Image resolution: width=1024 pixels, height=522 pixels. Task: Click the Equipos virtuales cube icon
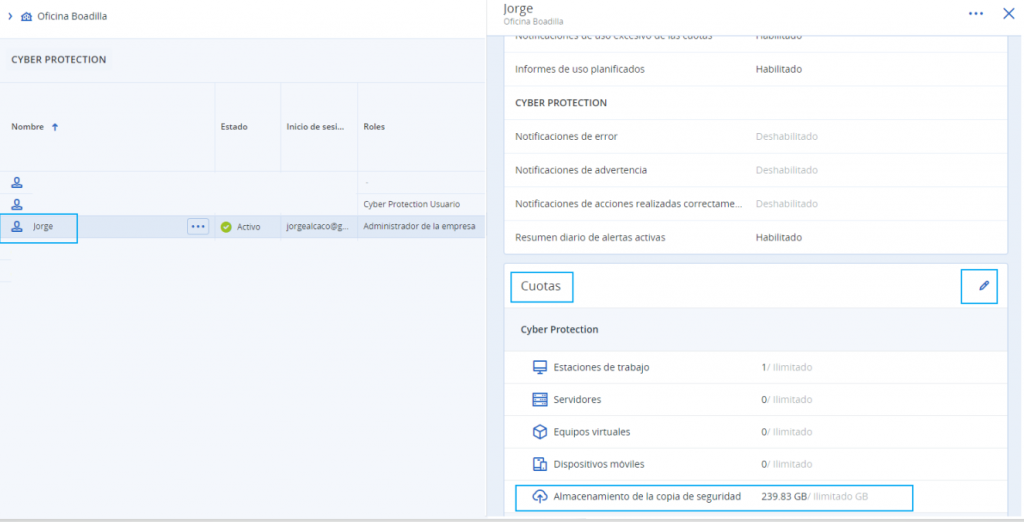539,432
